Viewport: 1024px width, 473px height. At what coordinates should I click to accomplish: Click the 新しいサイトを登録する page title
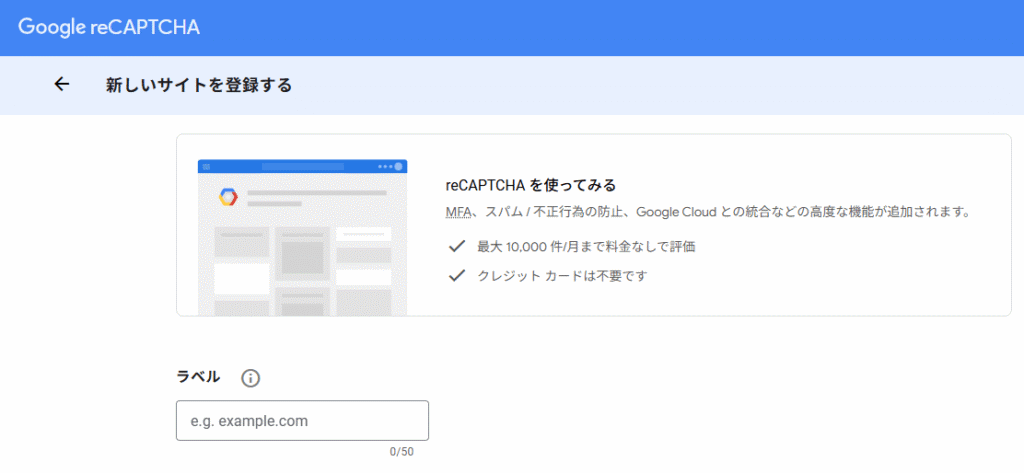199,85
